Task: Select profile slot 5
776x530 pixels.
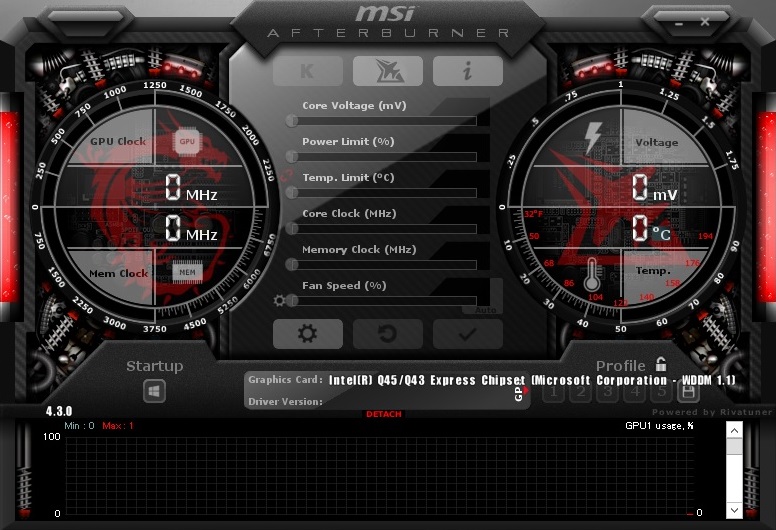Action: [661, 392]
